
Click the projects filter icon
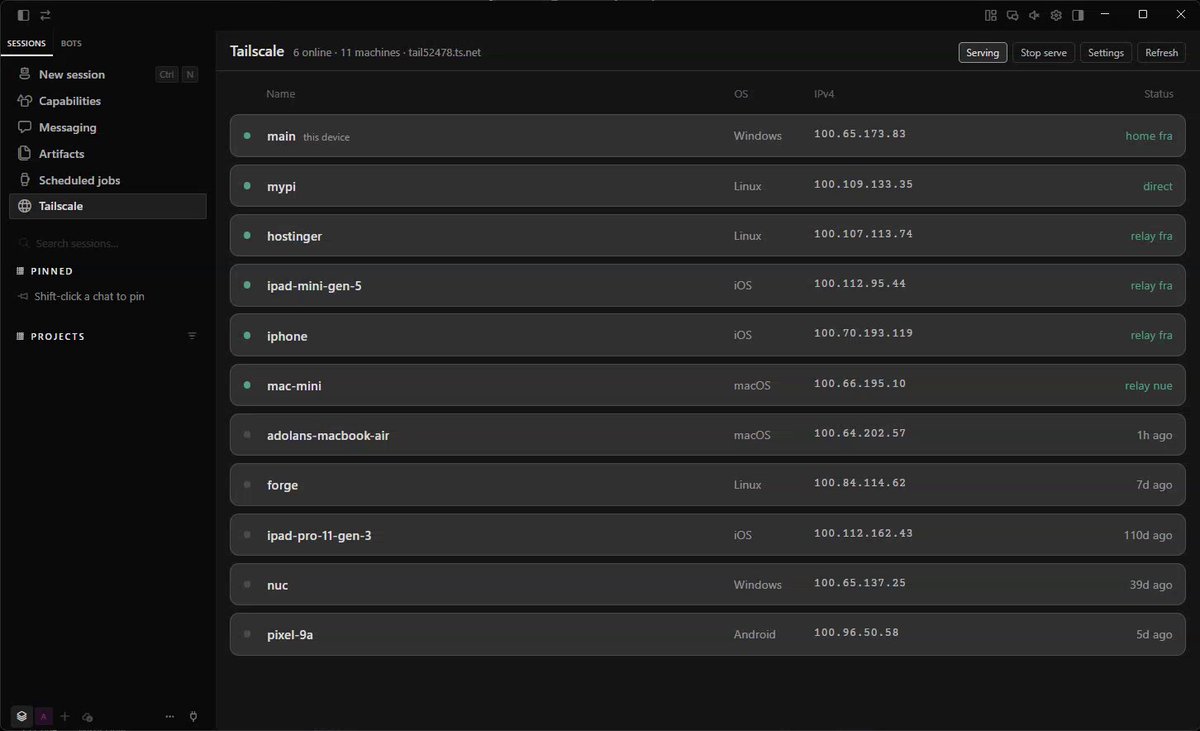(192, 336)
